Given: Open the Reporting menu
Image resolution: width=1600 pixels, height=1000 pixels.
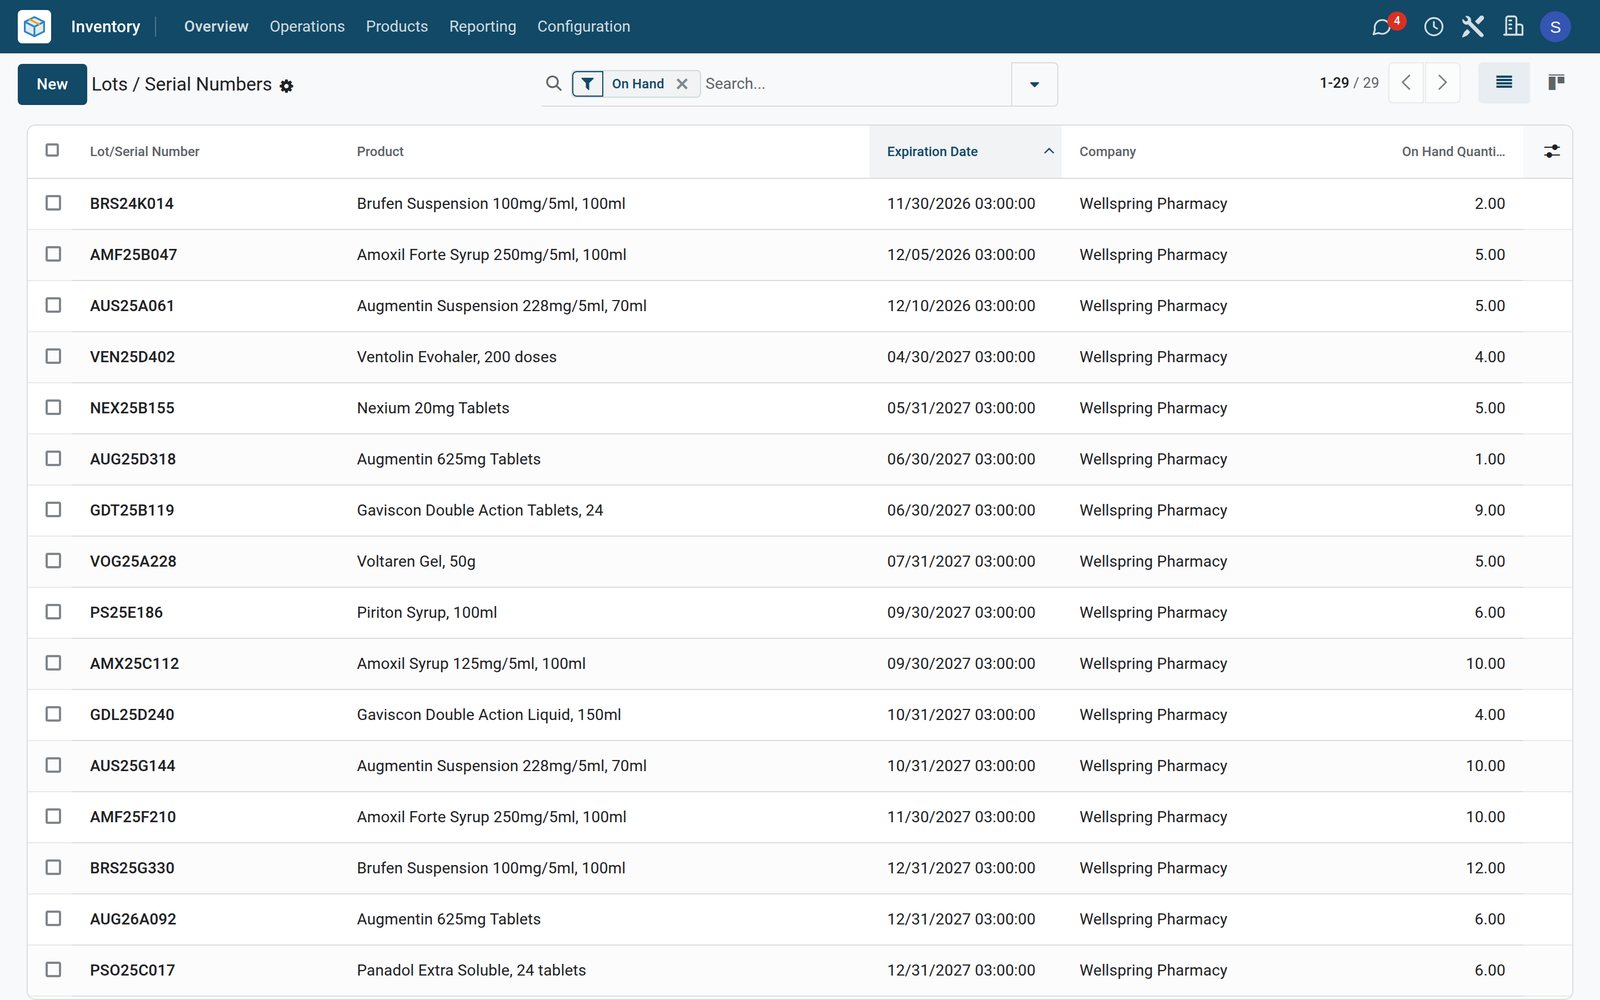Looking at the screenshot, I should pos(483,27).
